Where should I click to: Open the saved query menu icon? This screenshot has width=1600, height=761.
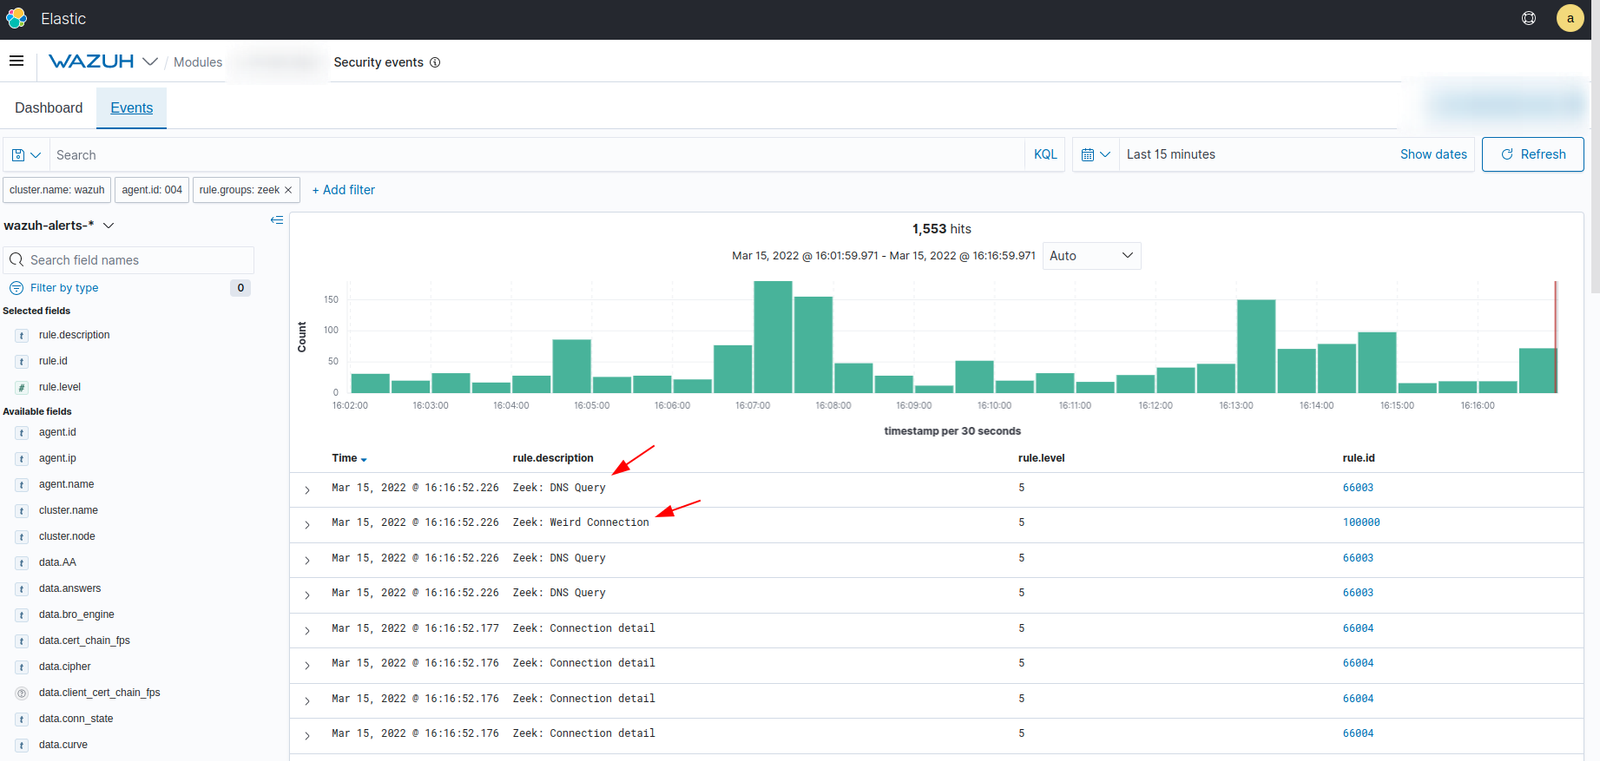26,155
